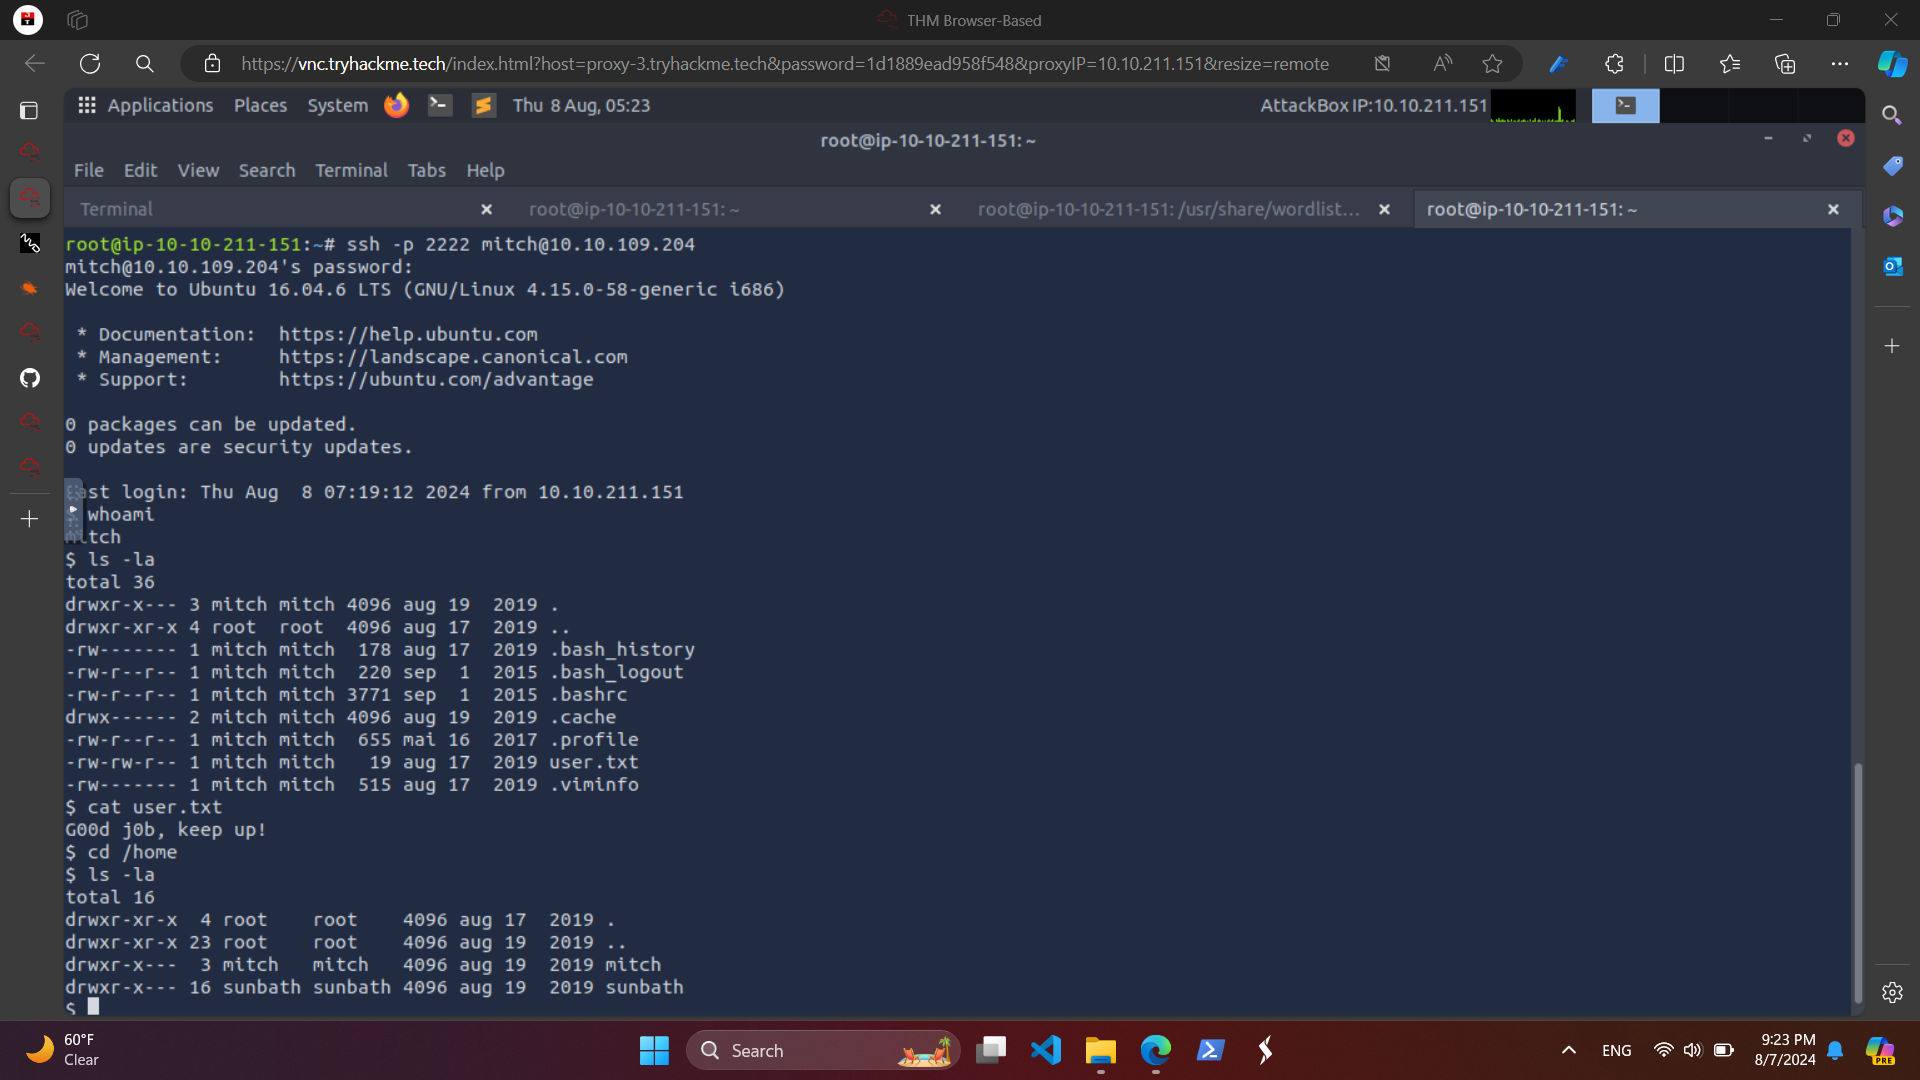Open shopping tag icon in Edge sidebar

[1892, 166]
